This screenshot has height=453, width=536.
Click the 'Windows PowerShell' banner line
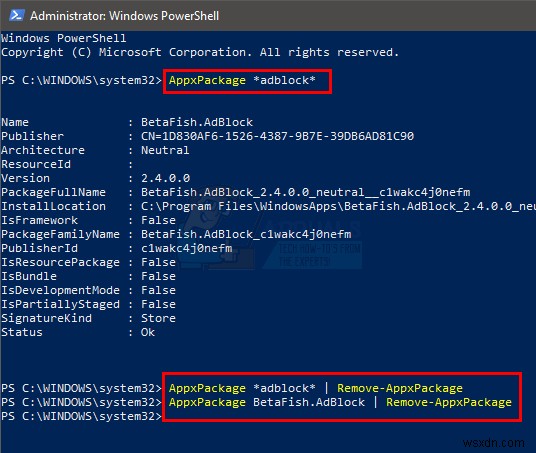(x=64, y=38)
